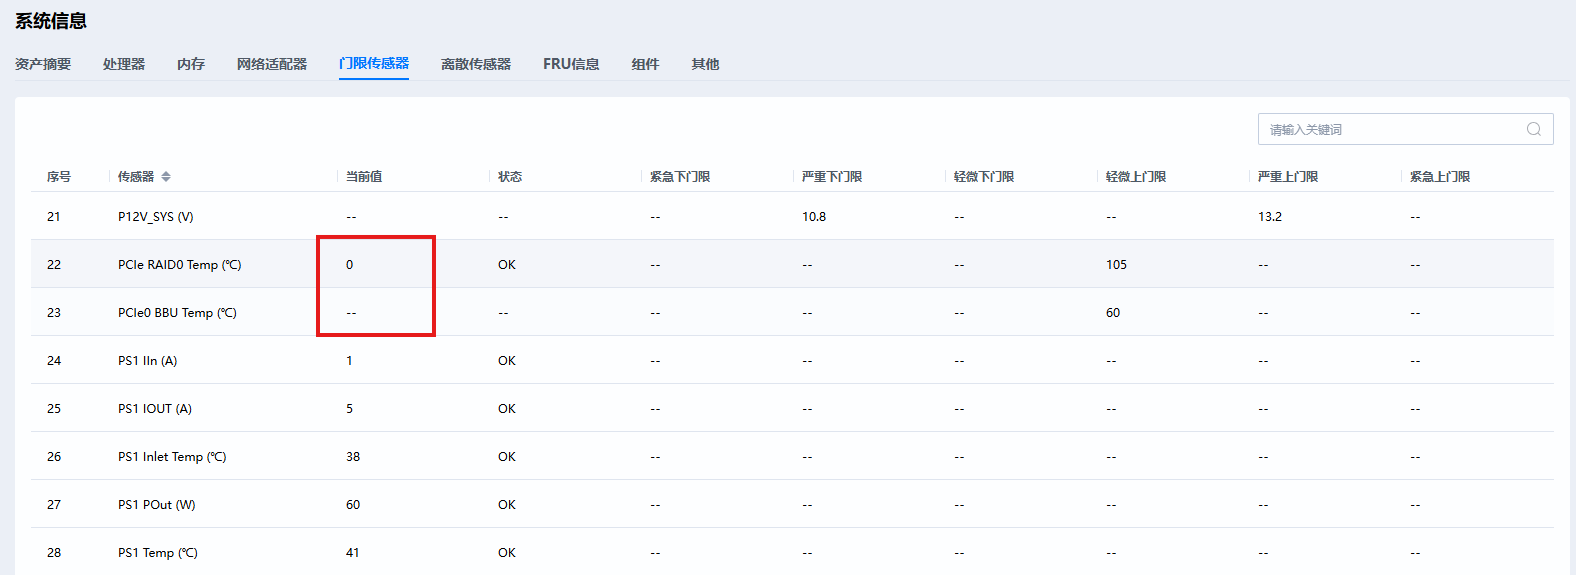Click current value 0 of PCIe RAID0 Temp
The height and width of the screenshot is (575, 1576).
pos(350,264)
